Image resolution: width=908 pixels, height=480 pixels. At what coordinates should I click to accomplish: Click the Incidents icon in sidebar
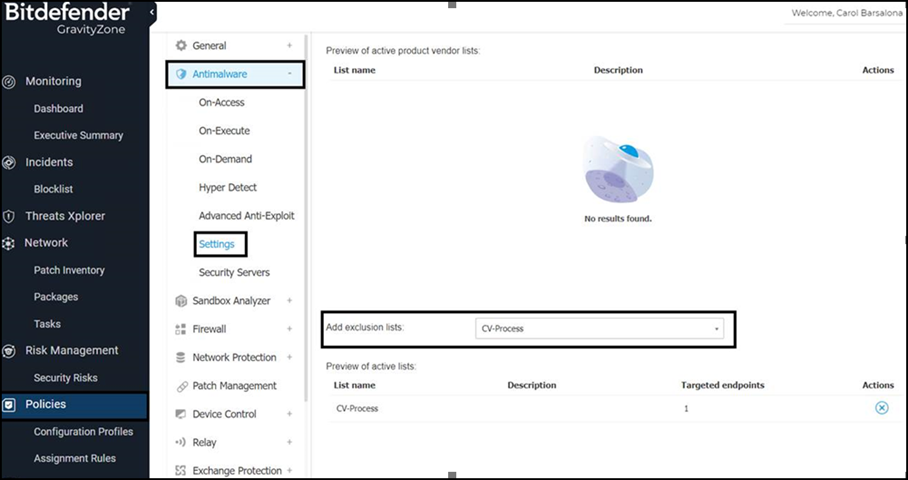tap(9, 162)
